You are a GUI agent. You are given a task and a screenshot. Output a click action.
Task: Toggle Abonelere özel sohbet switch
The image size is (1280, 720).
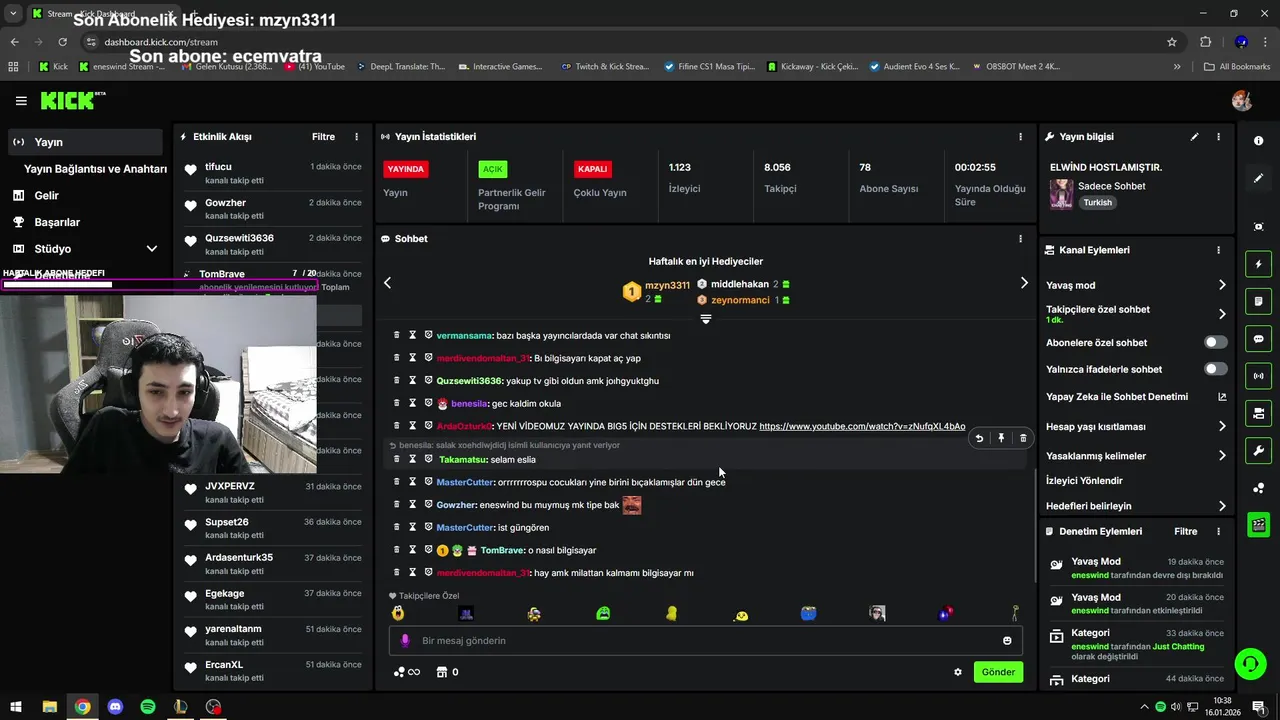pos(1215,342)
